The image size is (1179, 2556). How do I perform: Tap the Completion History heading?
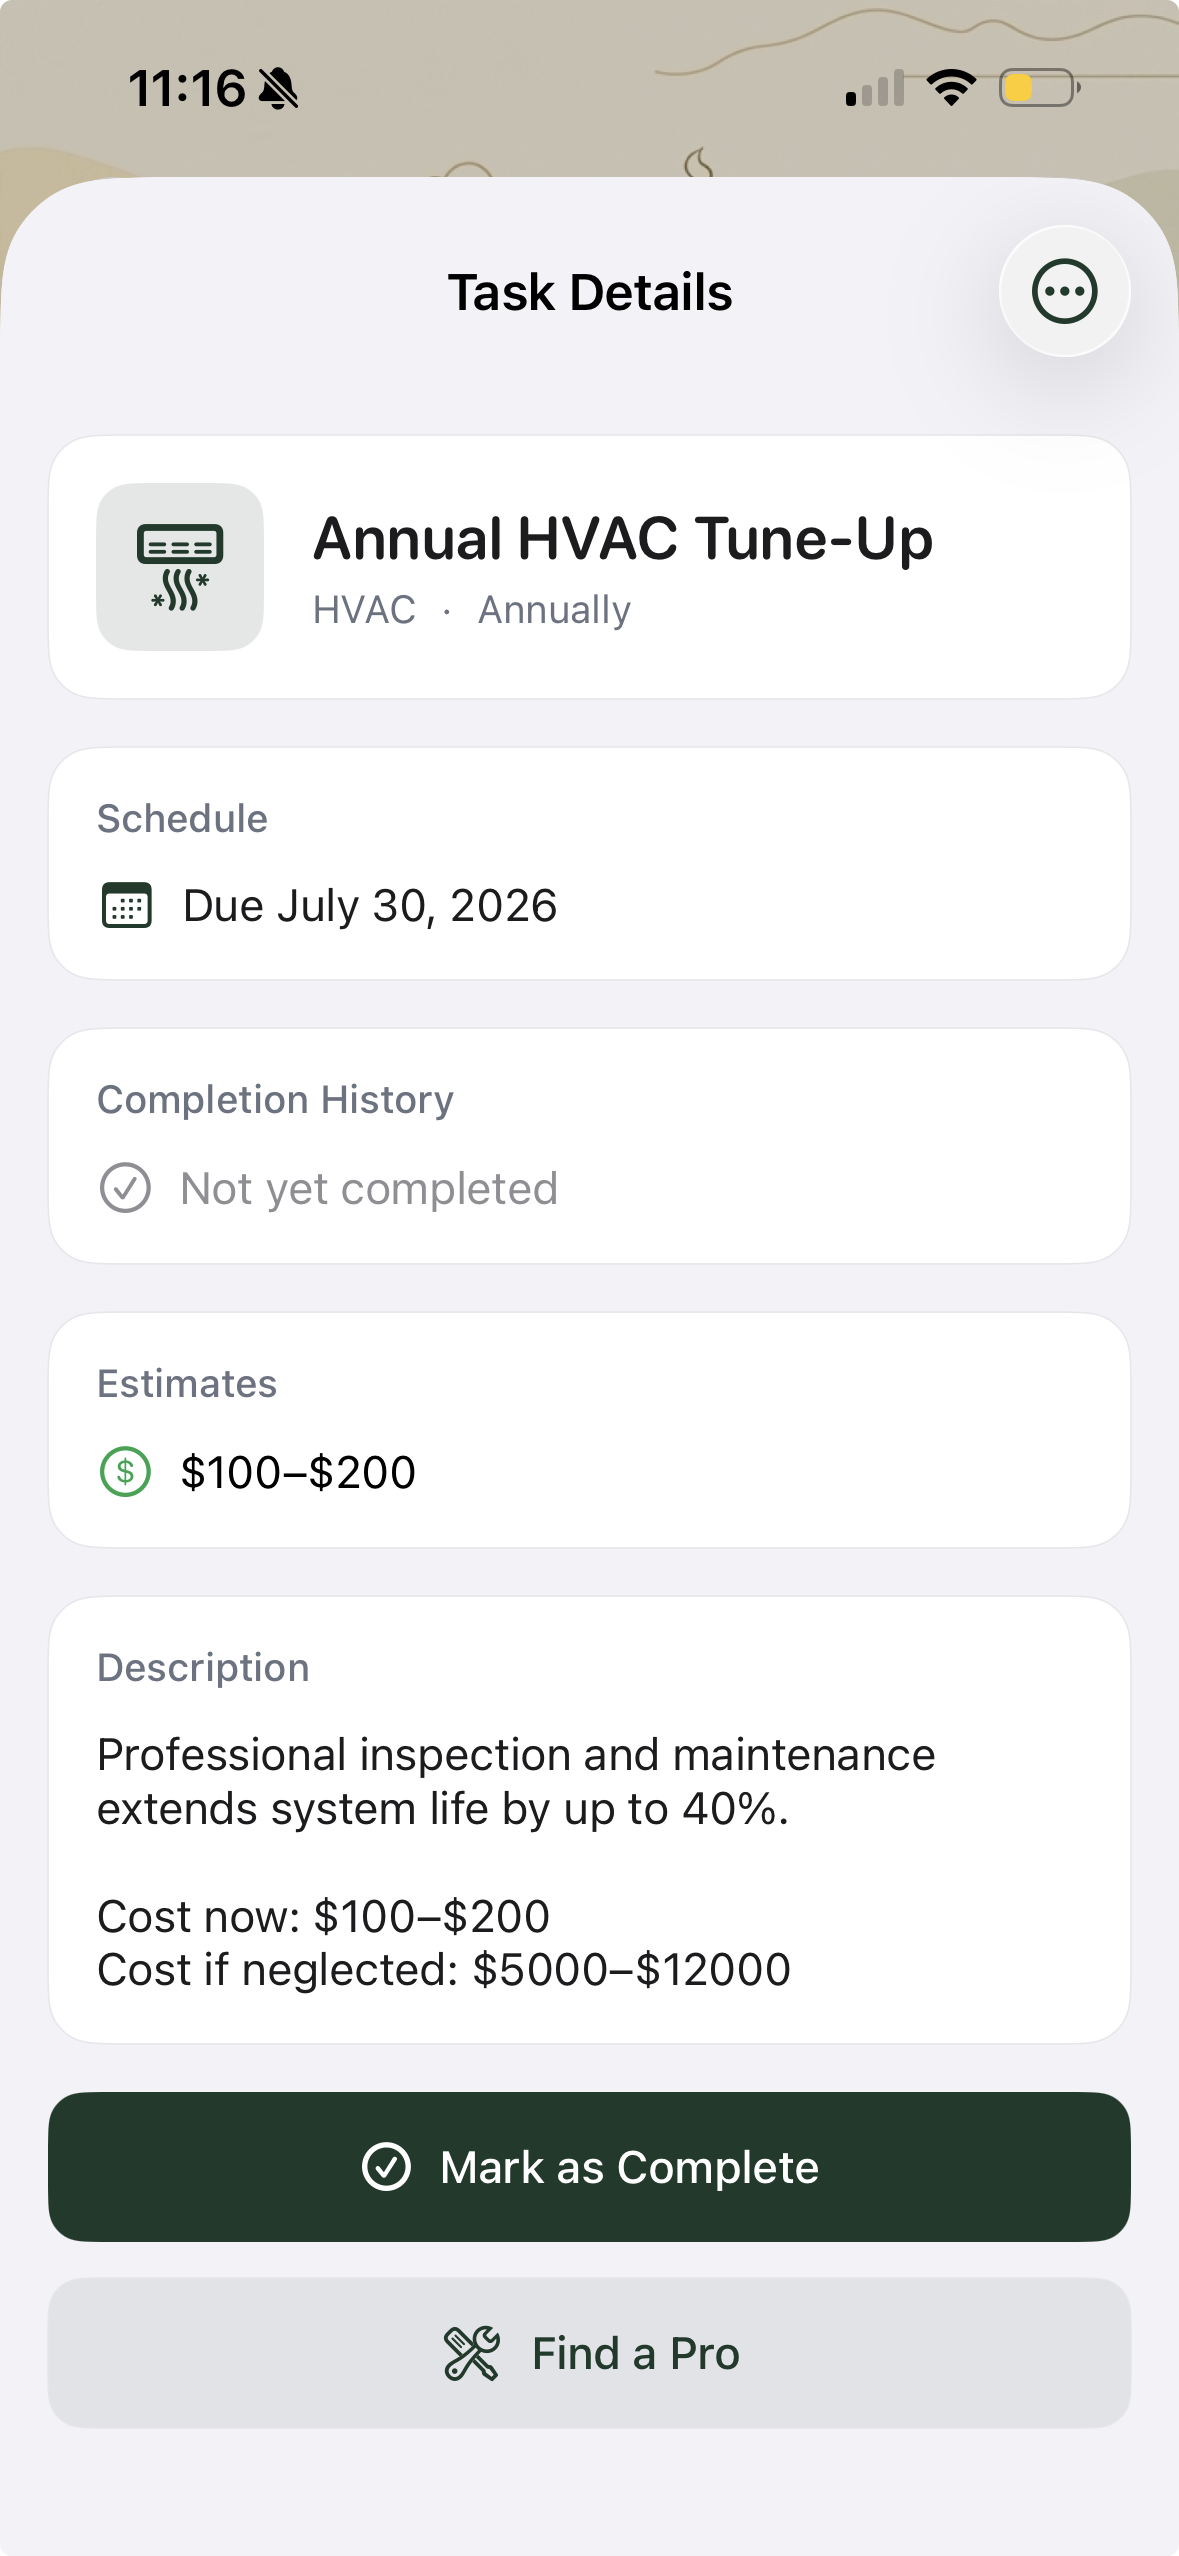click(x=275, y=1100)
